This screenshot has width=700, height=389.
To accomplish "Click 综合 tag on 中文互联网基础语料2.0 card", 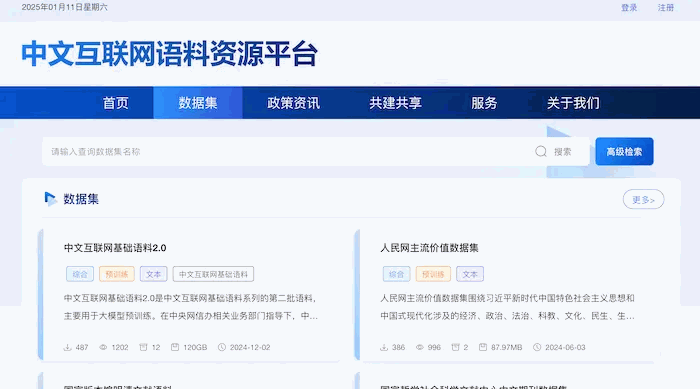I will click(x=80, y=274).
